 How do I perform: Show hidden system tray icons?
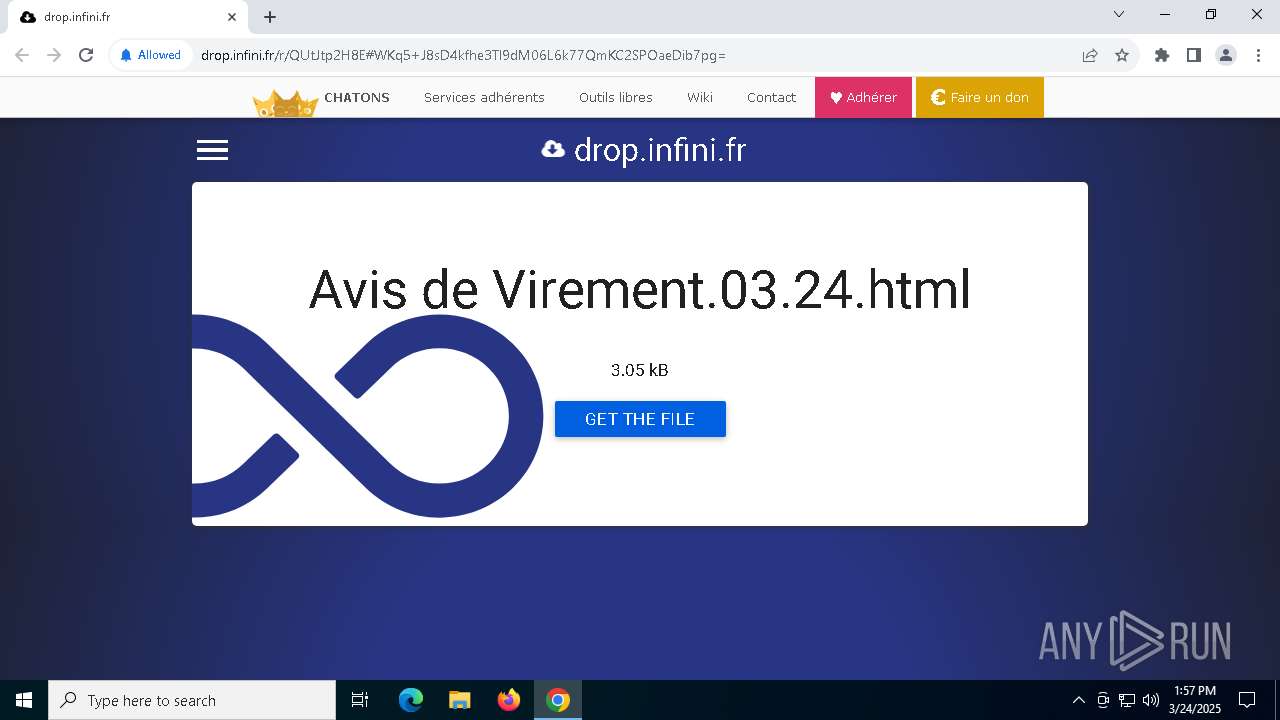(1078, 700)
